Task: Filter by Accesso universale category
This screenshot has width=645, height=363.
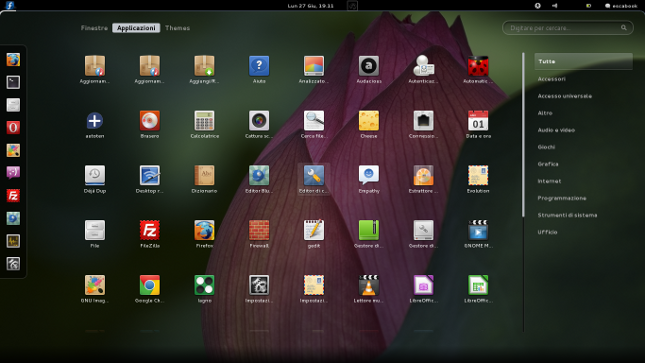Action: click(x=564, y=96)
